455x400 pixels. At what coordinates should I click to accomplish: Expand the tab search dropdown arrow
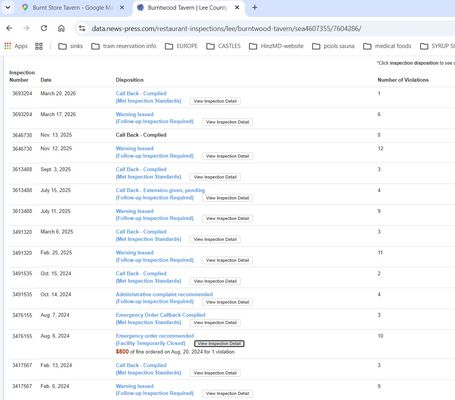point(8,7)
